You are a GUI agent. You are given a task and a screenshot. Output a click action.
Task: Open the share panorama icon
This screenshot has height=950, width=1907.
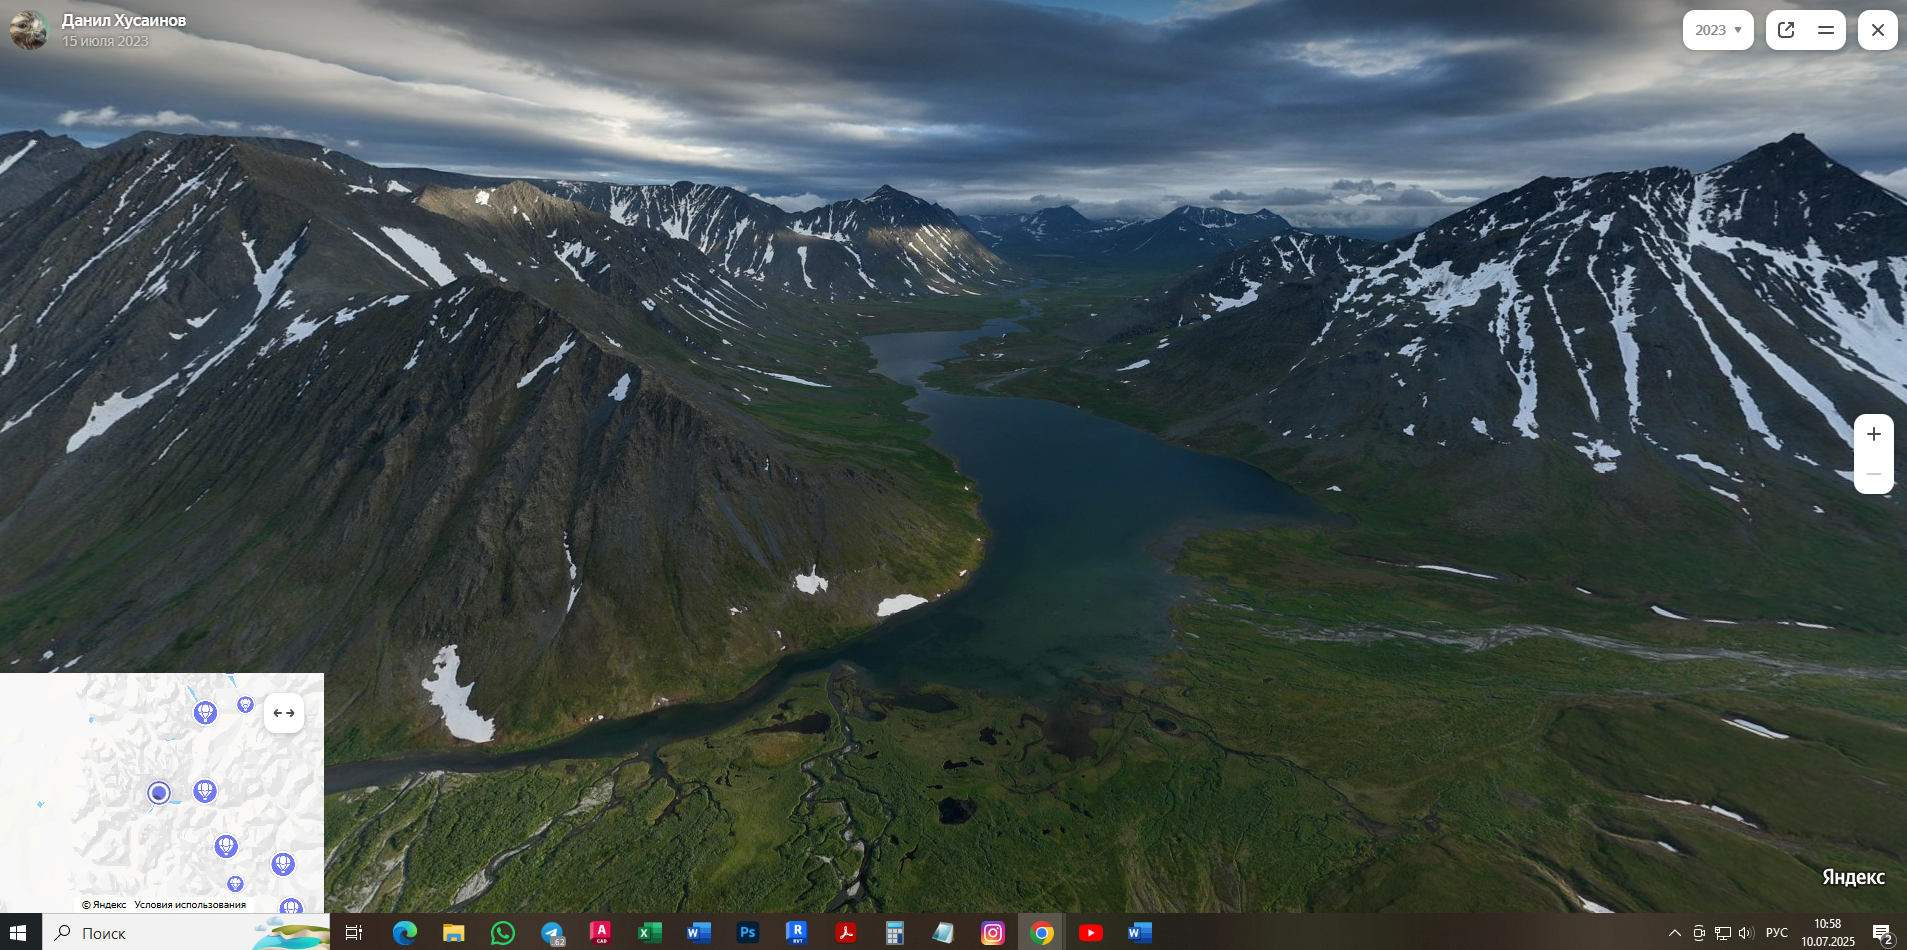tap(1786, 30)
